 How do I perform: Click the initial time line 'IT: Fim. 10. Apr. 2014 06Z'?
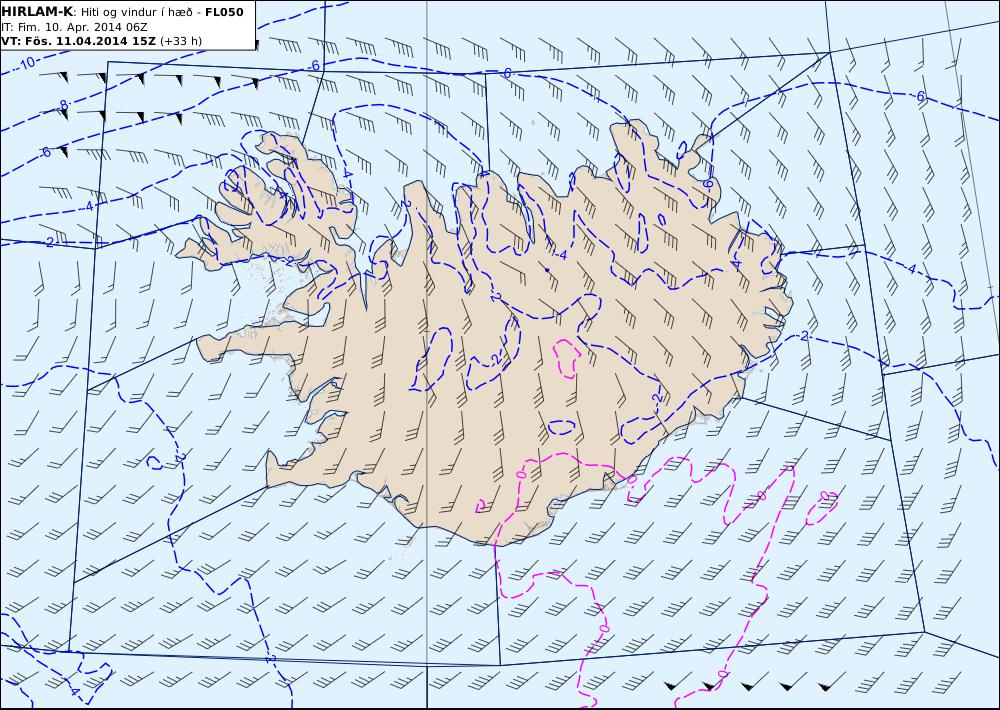coord(75,27)
